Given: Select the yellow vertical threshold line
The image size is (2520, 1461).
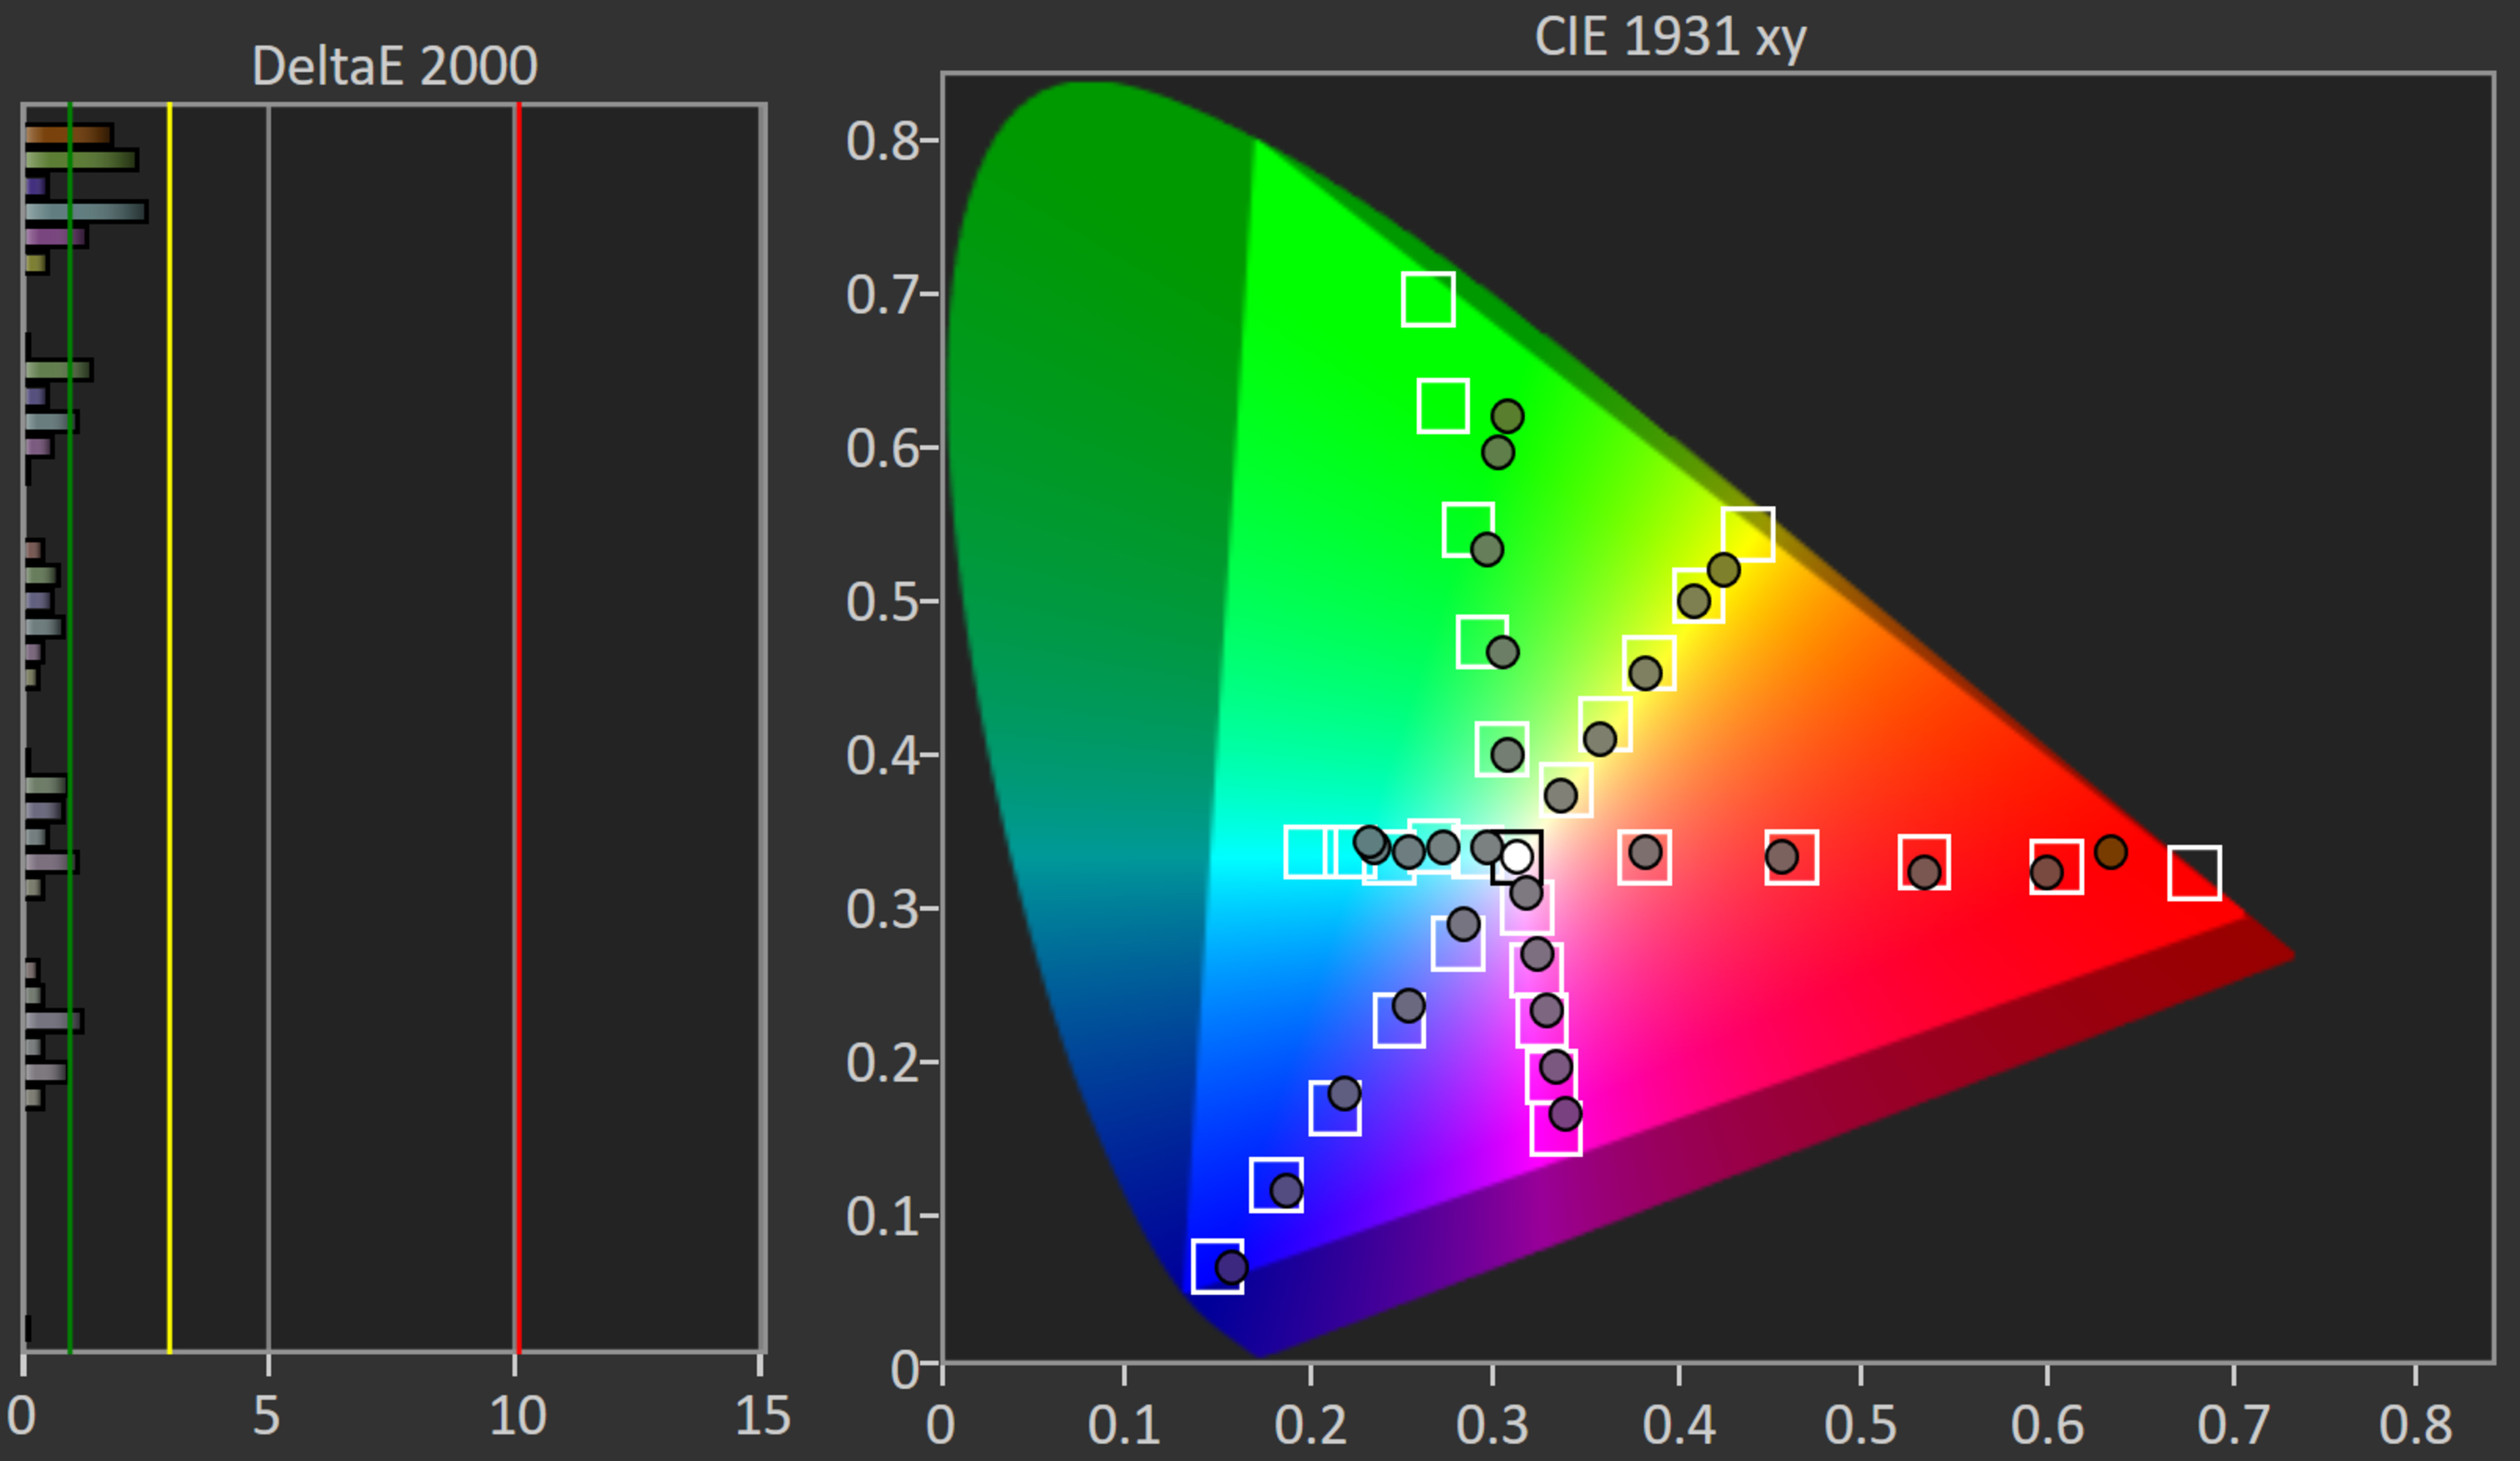Looking at the screenshot, I should coord(169,700).
